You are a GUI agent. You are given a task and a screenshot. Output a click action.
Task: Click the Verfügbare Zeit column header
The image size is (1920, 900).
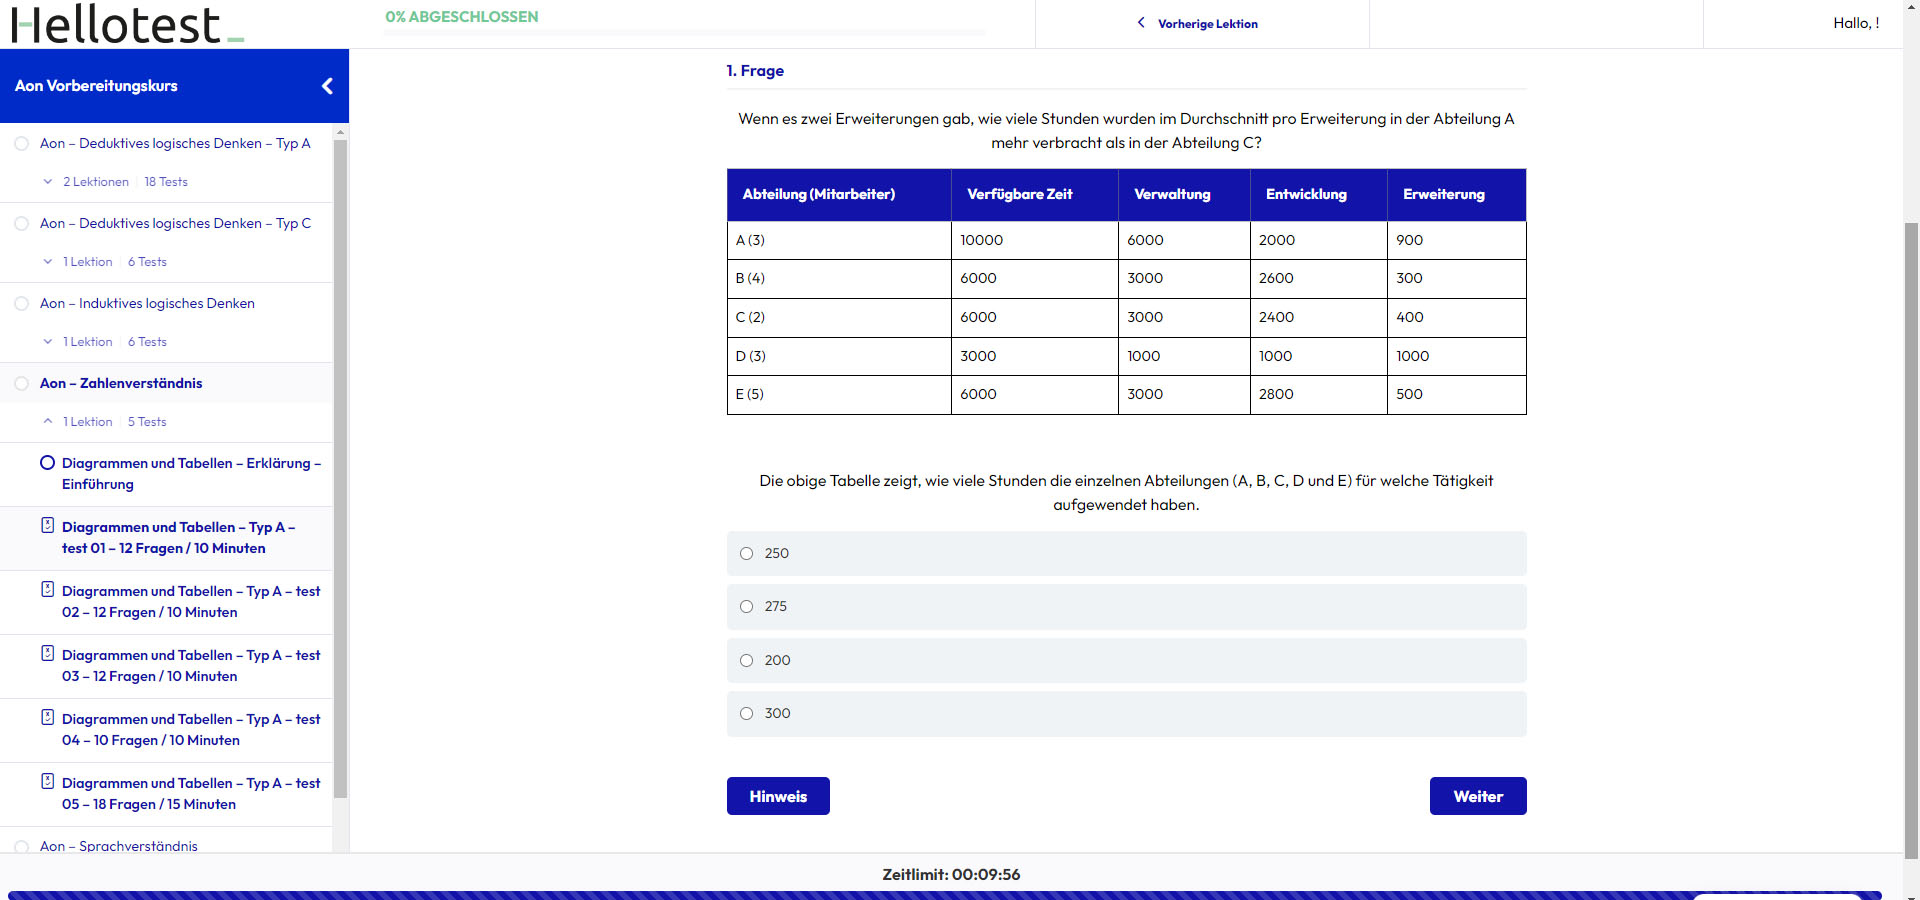[1035, 195]
